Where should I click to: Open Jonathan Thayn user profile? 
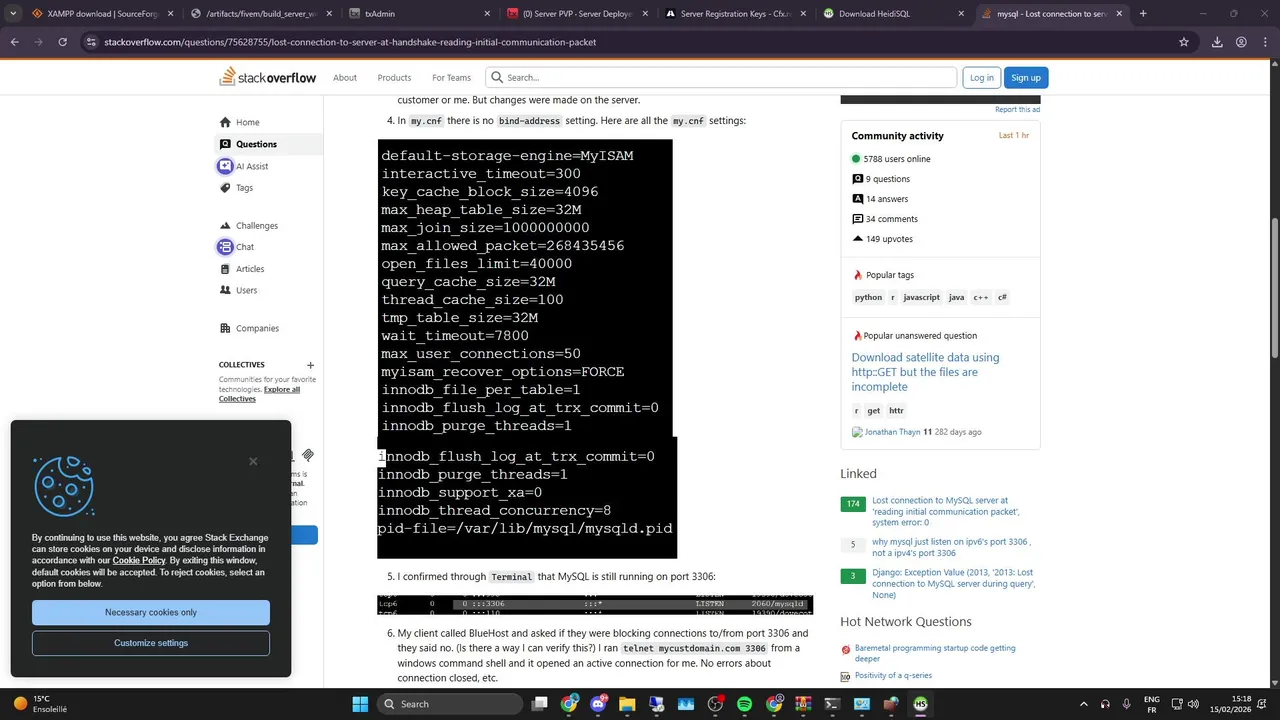[x=892, y=432]
